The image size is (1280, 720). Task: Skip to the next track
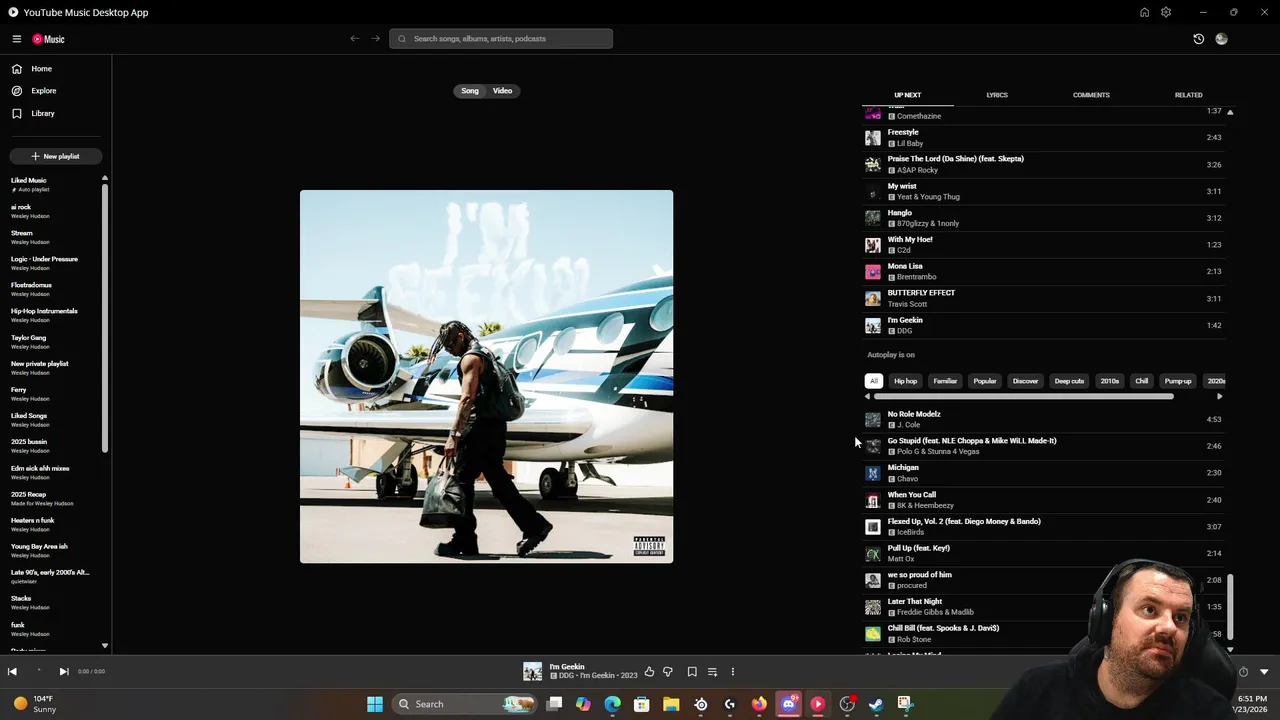[x=64, y=672]
